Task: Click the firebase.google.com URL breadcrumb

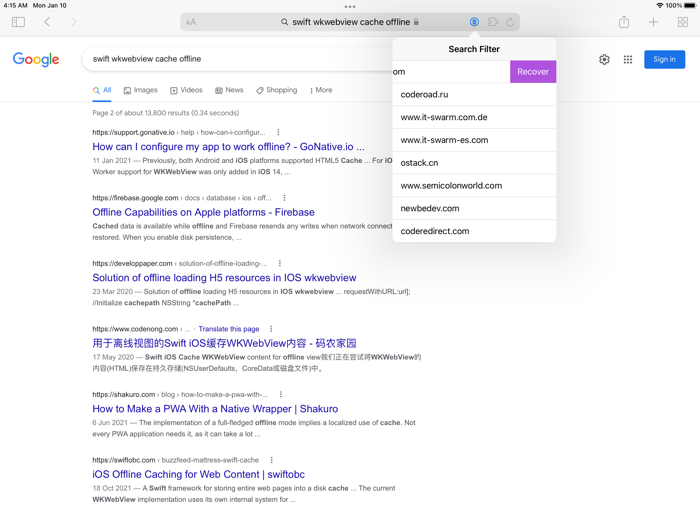Action: (182, 198)
